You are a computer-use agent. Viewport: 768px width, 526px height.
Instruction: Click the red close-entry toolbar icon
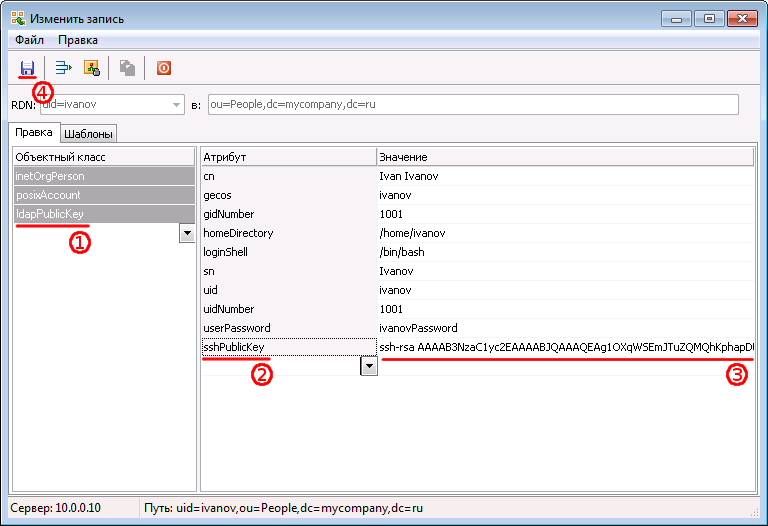click(x=163, y=68)
